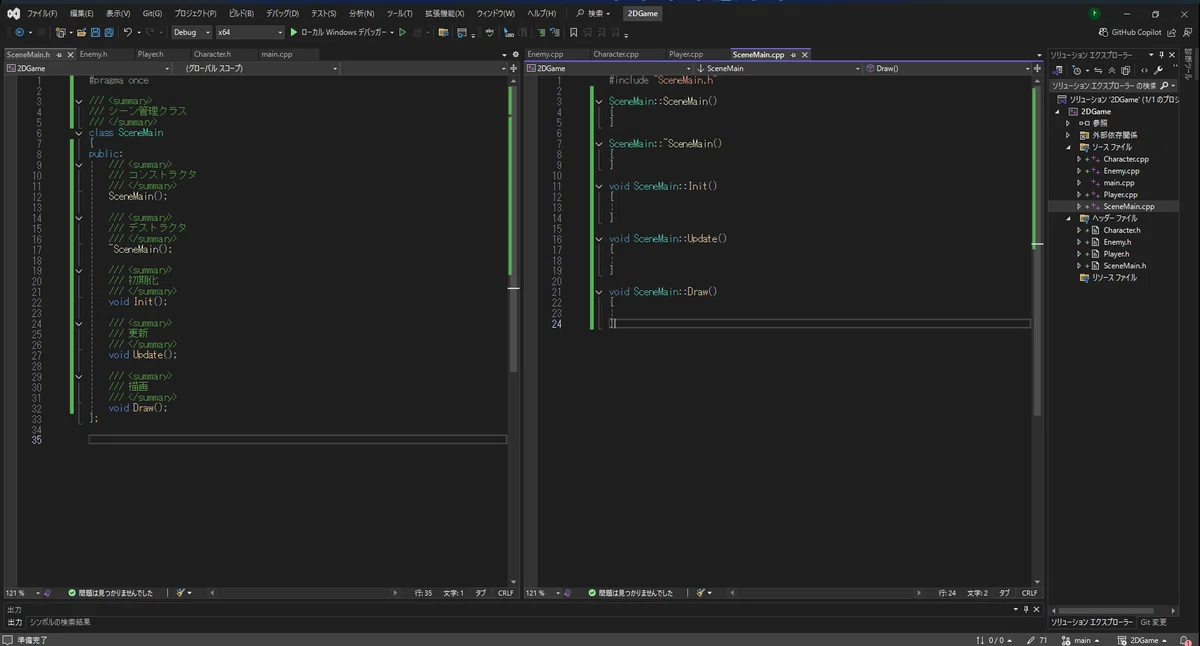Click the Open File folder icon
Screen dimensions: 1200x646
(82, 32)
